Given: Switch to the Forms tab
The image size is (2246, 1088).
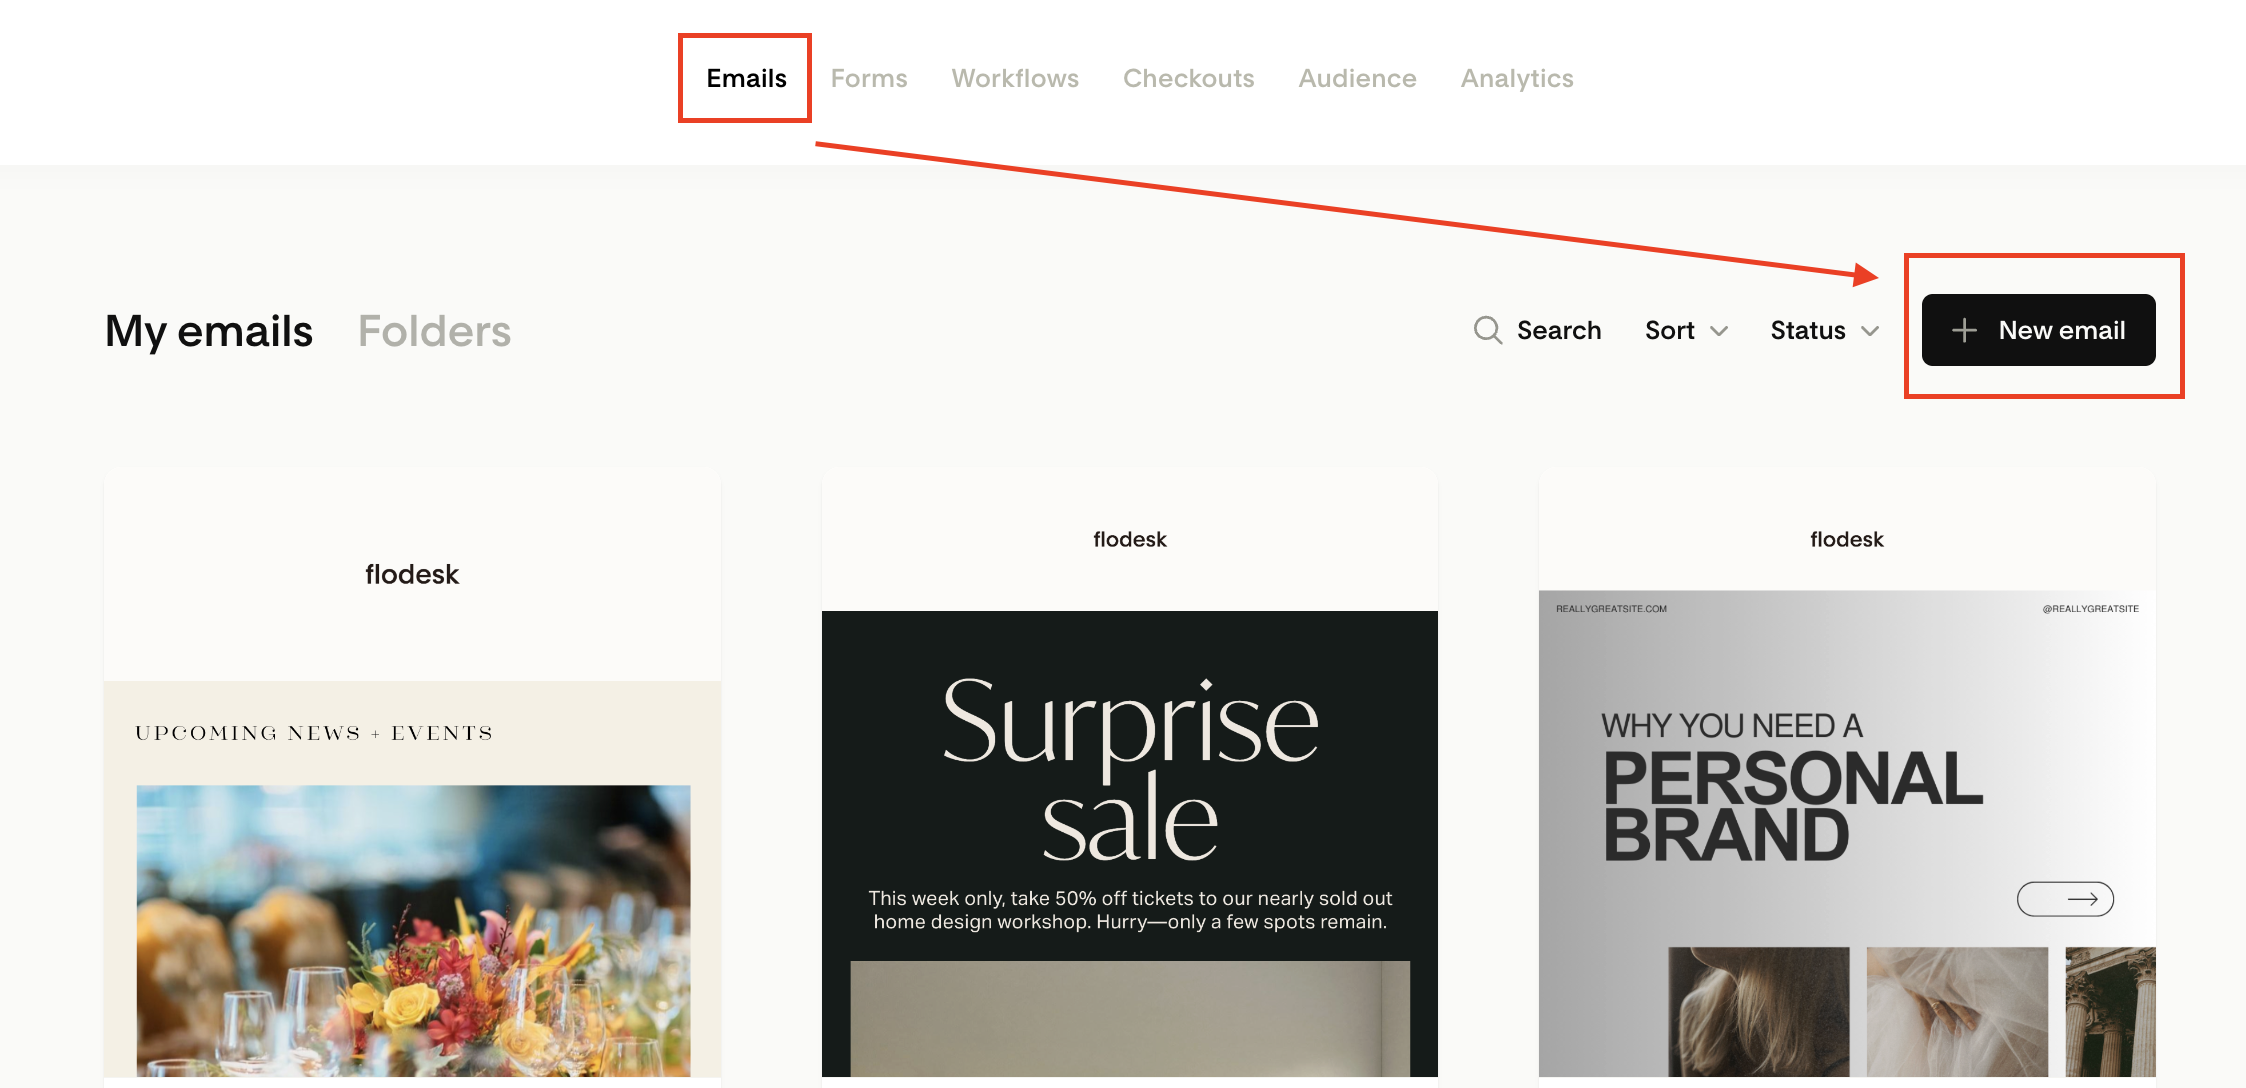Looking at the screenshot, I should (869, 78).
